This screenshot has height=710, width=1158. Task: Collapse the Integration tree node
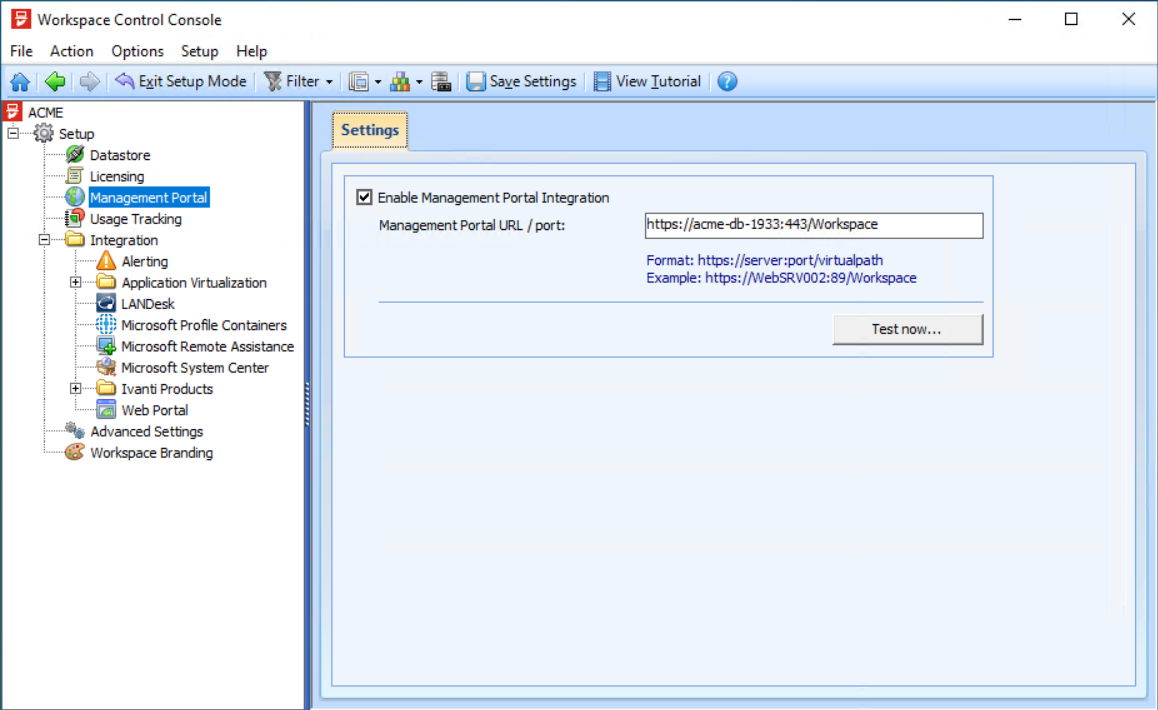[44, 240]
